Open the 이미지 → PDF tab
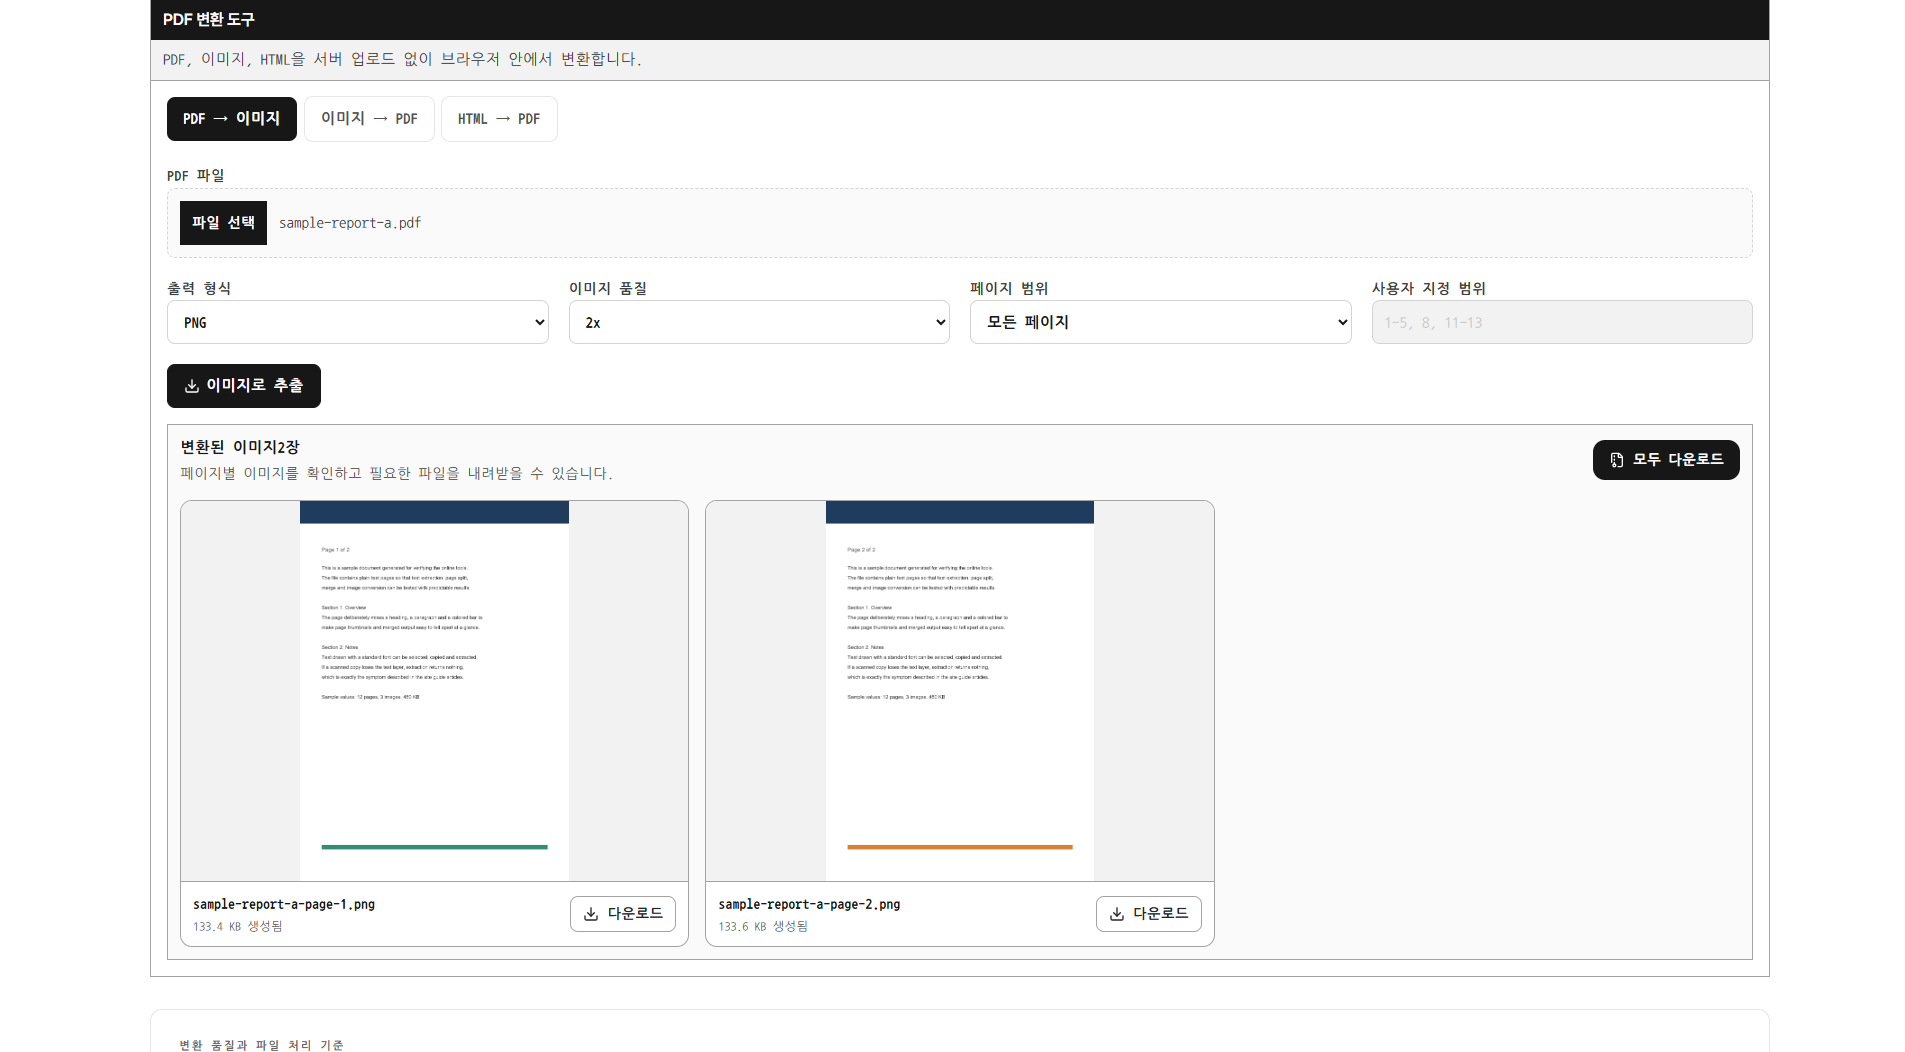 (369, 119)
